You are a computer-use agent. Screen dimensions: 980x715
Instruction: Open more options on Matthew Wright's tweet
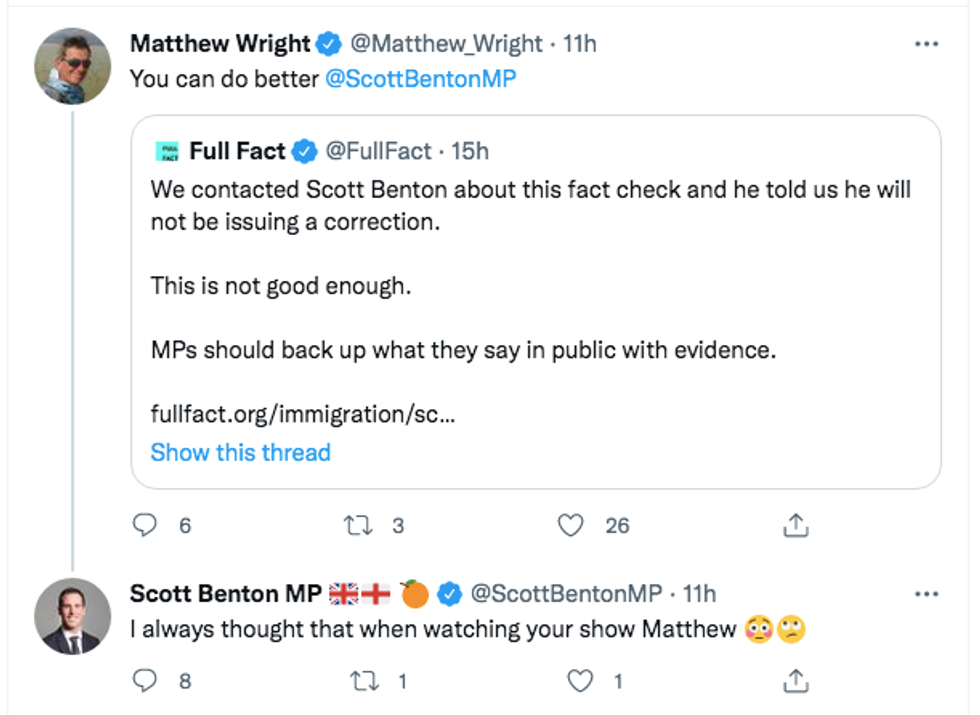[927, 44]
